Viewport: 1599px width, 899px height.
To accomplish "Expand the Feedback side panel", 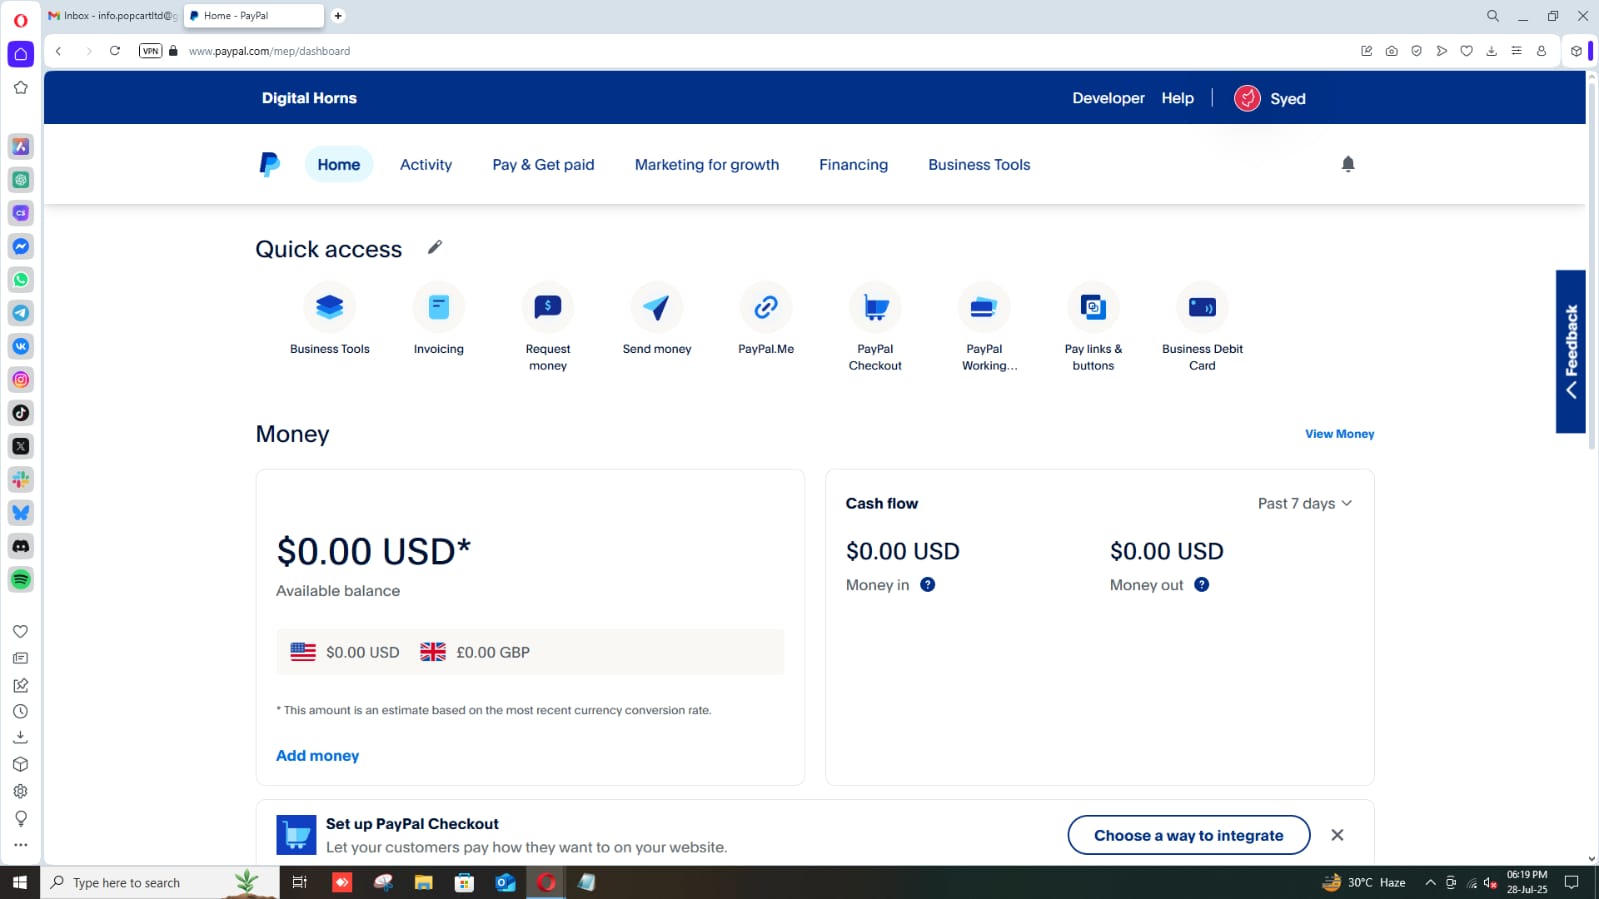I will (x=1571, y=351).
